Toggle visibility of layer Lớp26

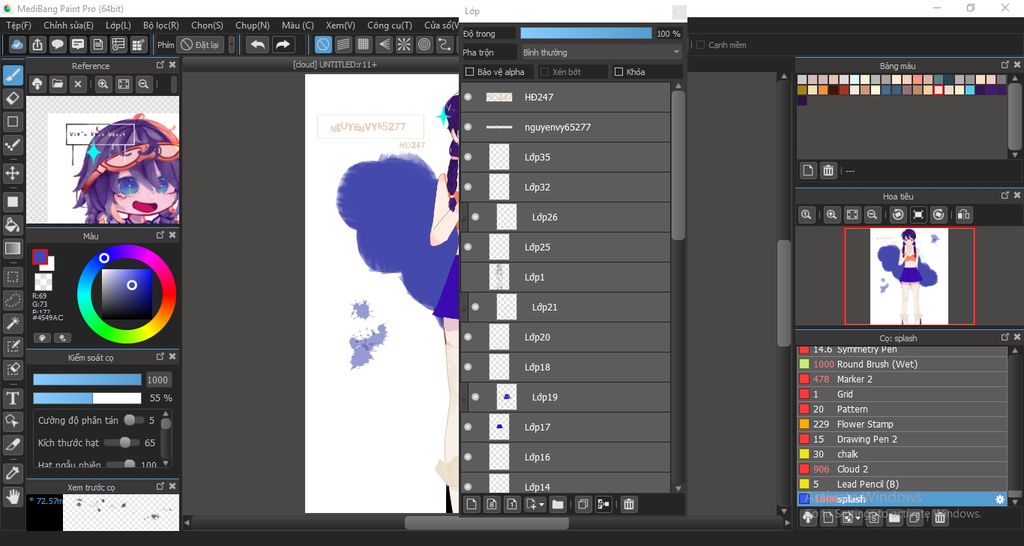[x=475, y=217]
